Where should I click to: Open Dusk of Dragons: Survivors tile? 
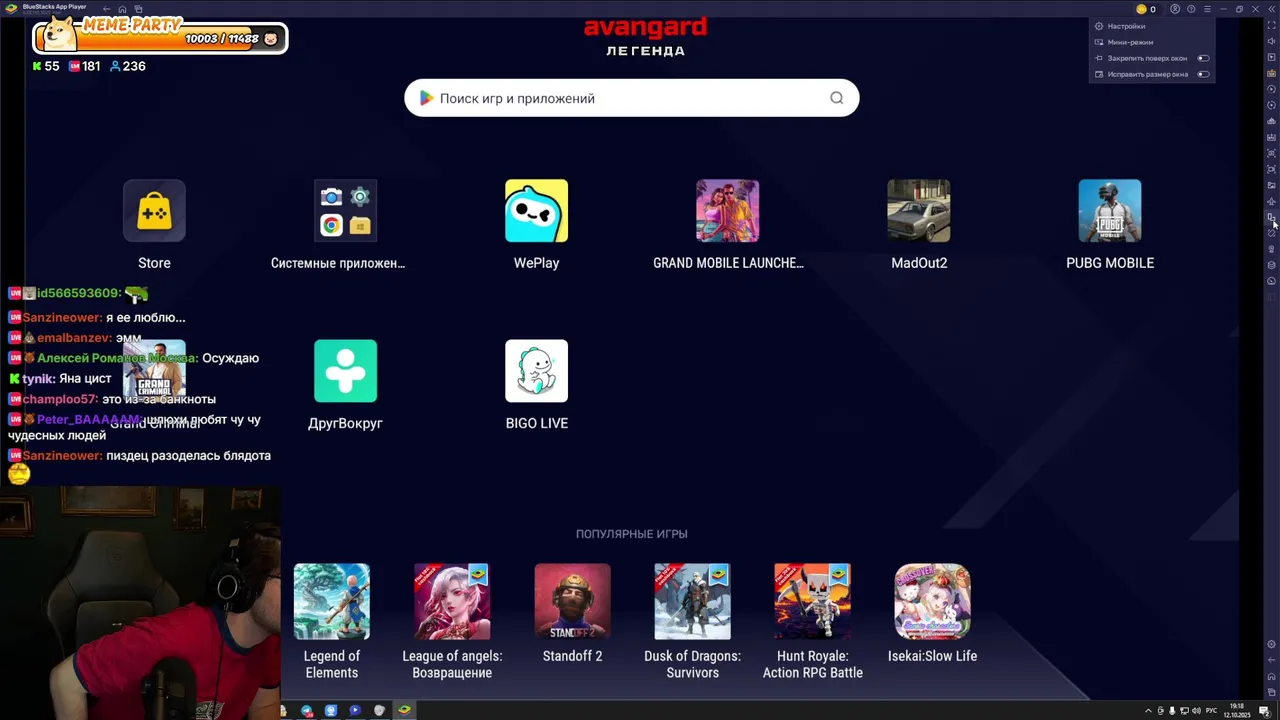point(692,601)
